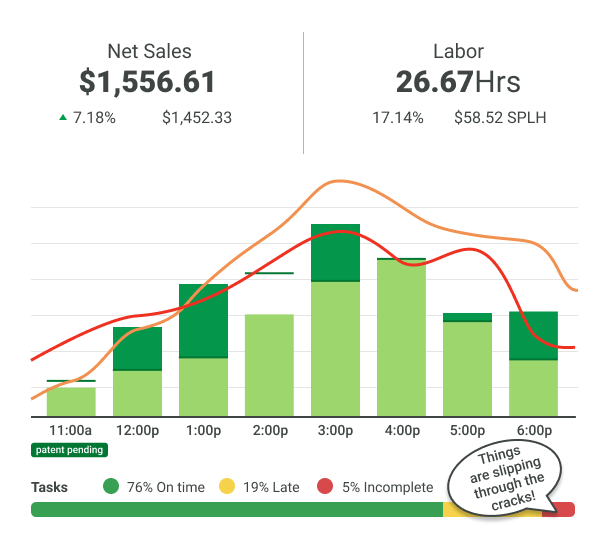Click the 5:00p bar in chart
Viewport: 606px width, 553px height.
[467, 366]
